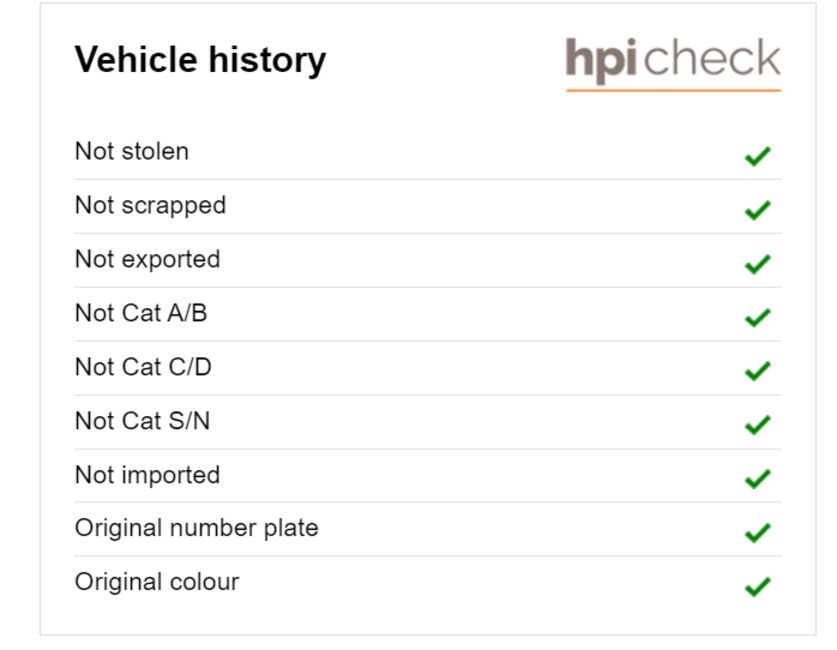Select the Not Cat C/D label

tap(143, 367)
